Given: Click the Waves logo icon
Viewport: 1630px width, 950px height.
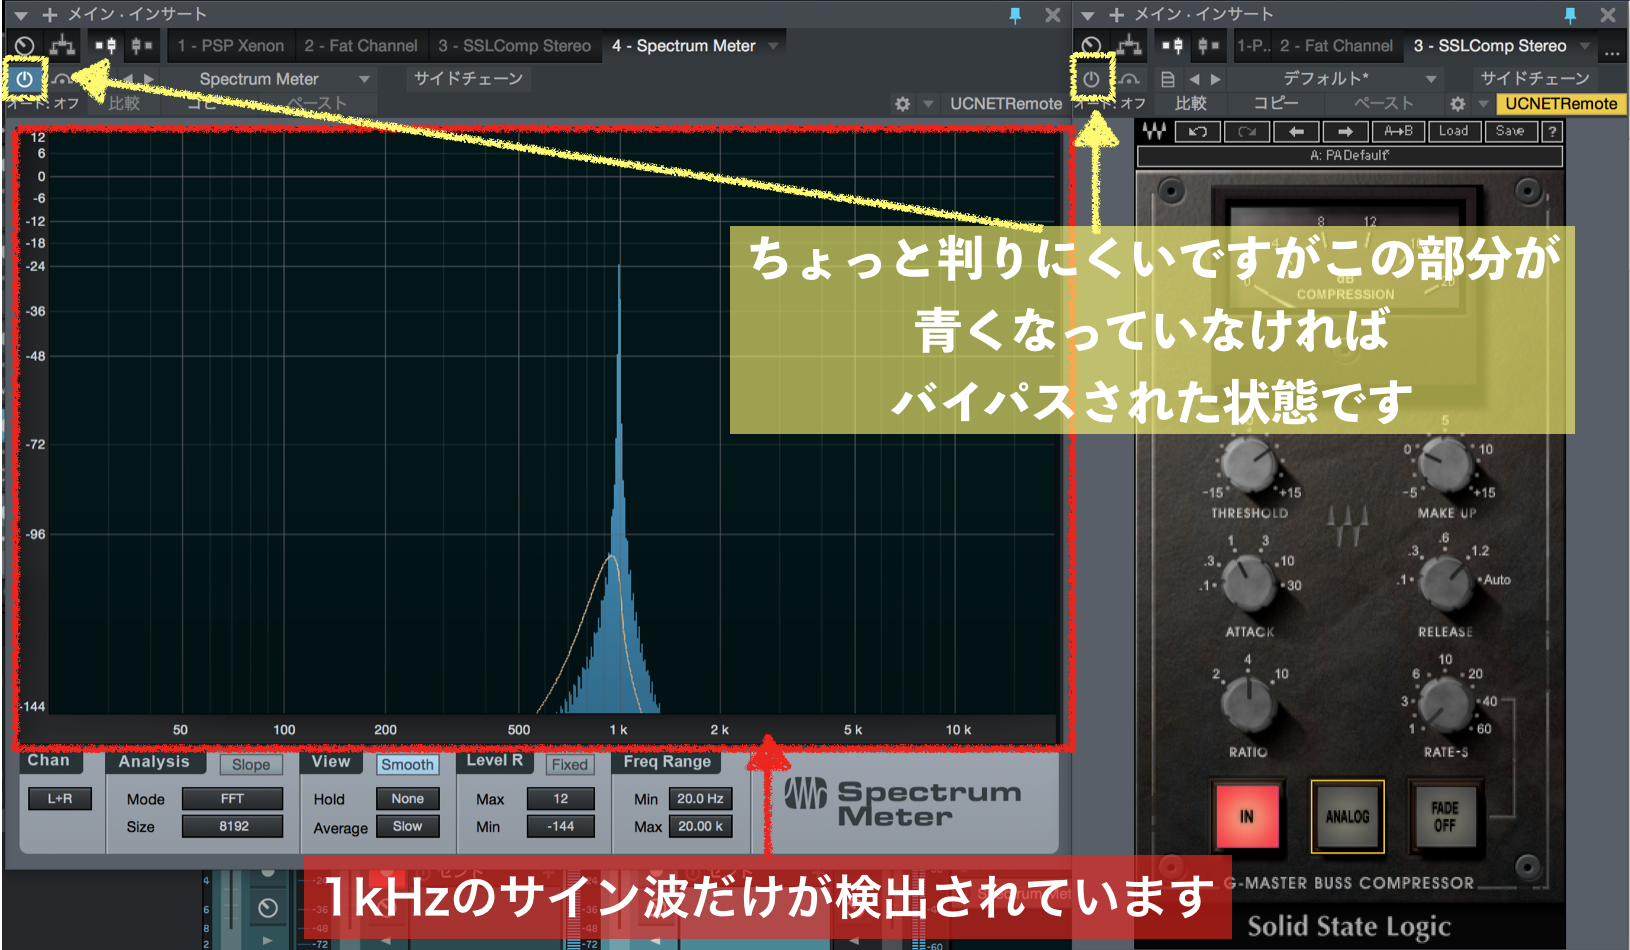Looking at the screenshot, I should tap(1153, 131).
